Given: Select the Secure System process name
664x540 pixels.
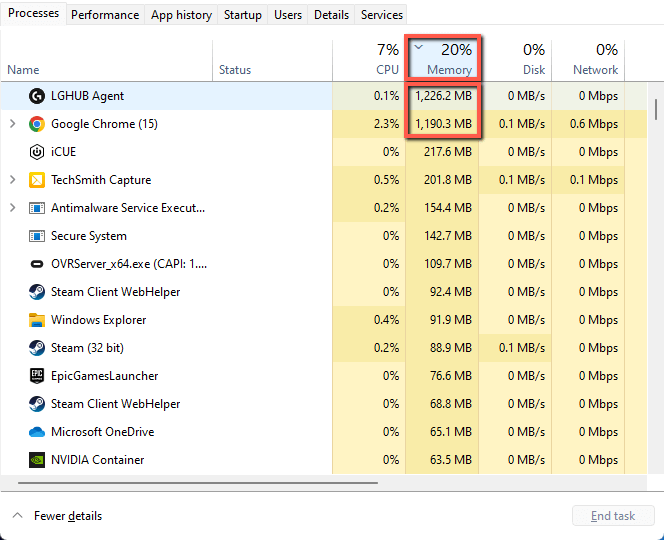Looking at the screenshot, I should click(89, 236).
